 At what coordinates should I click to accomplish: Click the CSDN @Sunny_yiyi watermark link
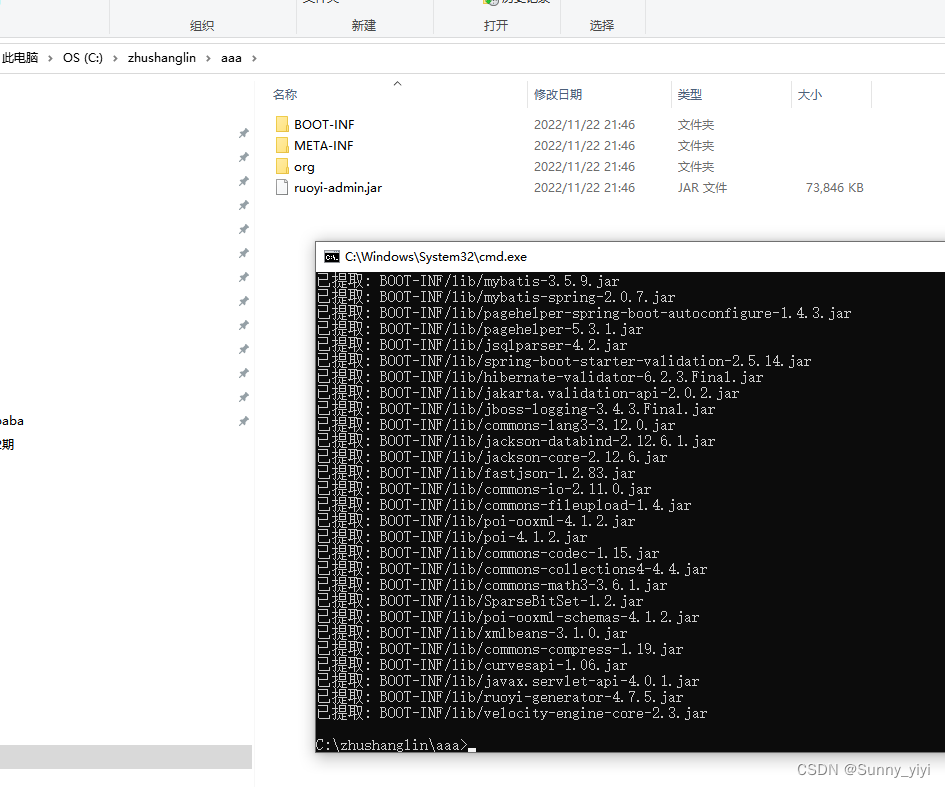pos(864,770)
